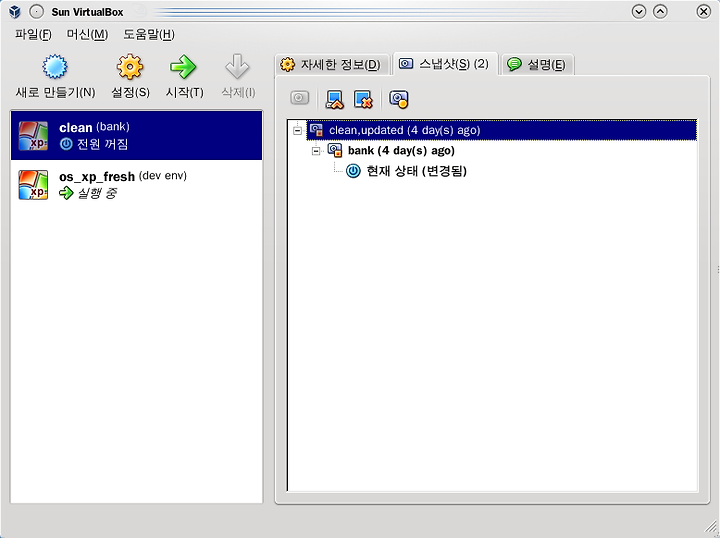This screenshot has height=538, width=720.
Task: Open the 머신(M) menu
Action: 87,34
